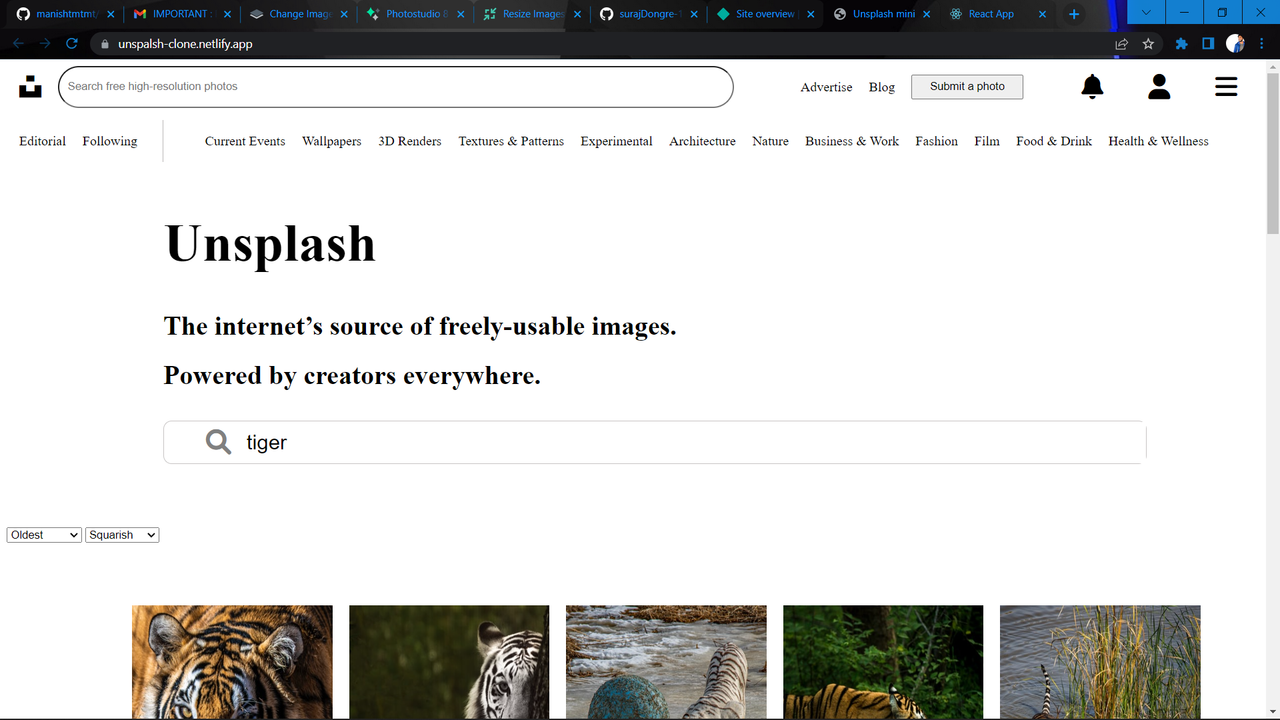Open the Blog link
The height and width of the screenshot is (720, 1280).
[x=881, y=87]
